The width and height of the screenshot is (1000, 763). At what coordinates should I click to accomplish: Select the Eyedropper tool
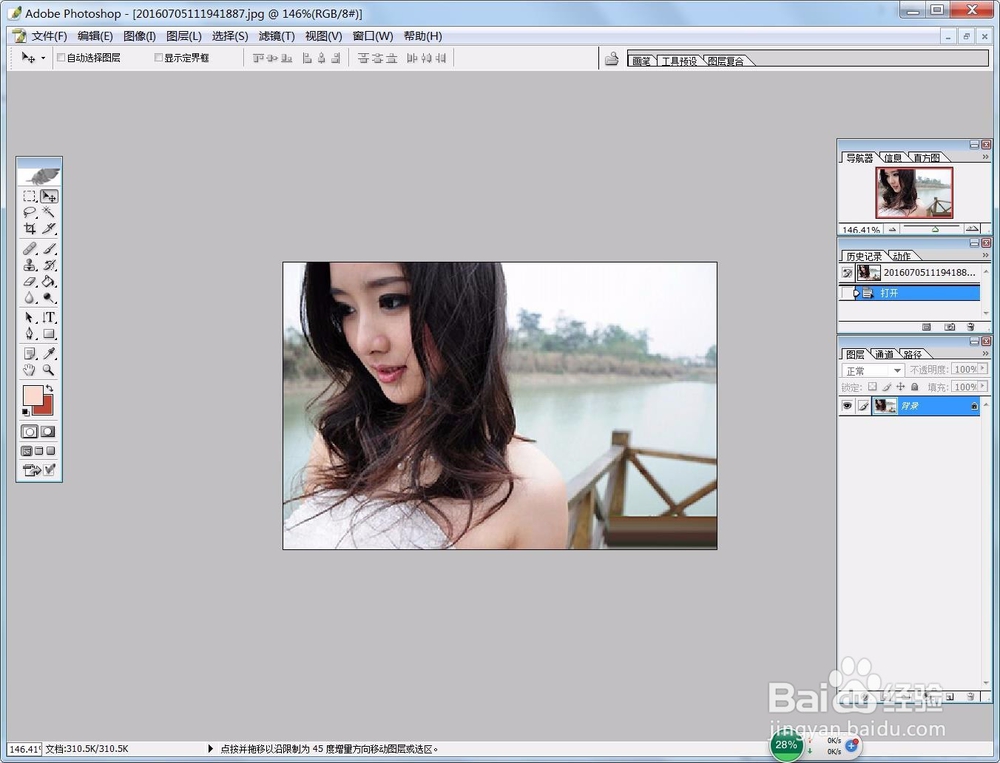point(49,353)
